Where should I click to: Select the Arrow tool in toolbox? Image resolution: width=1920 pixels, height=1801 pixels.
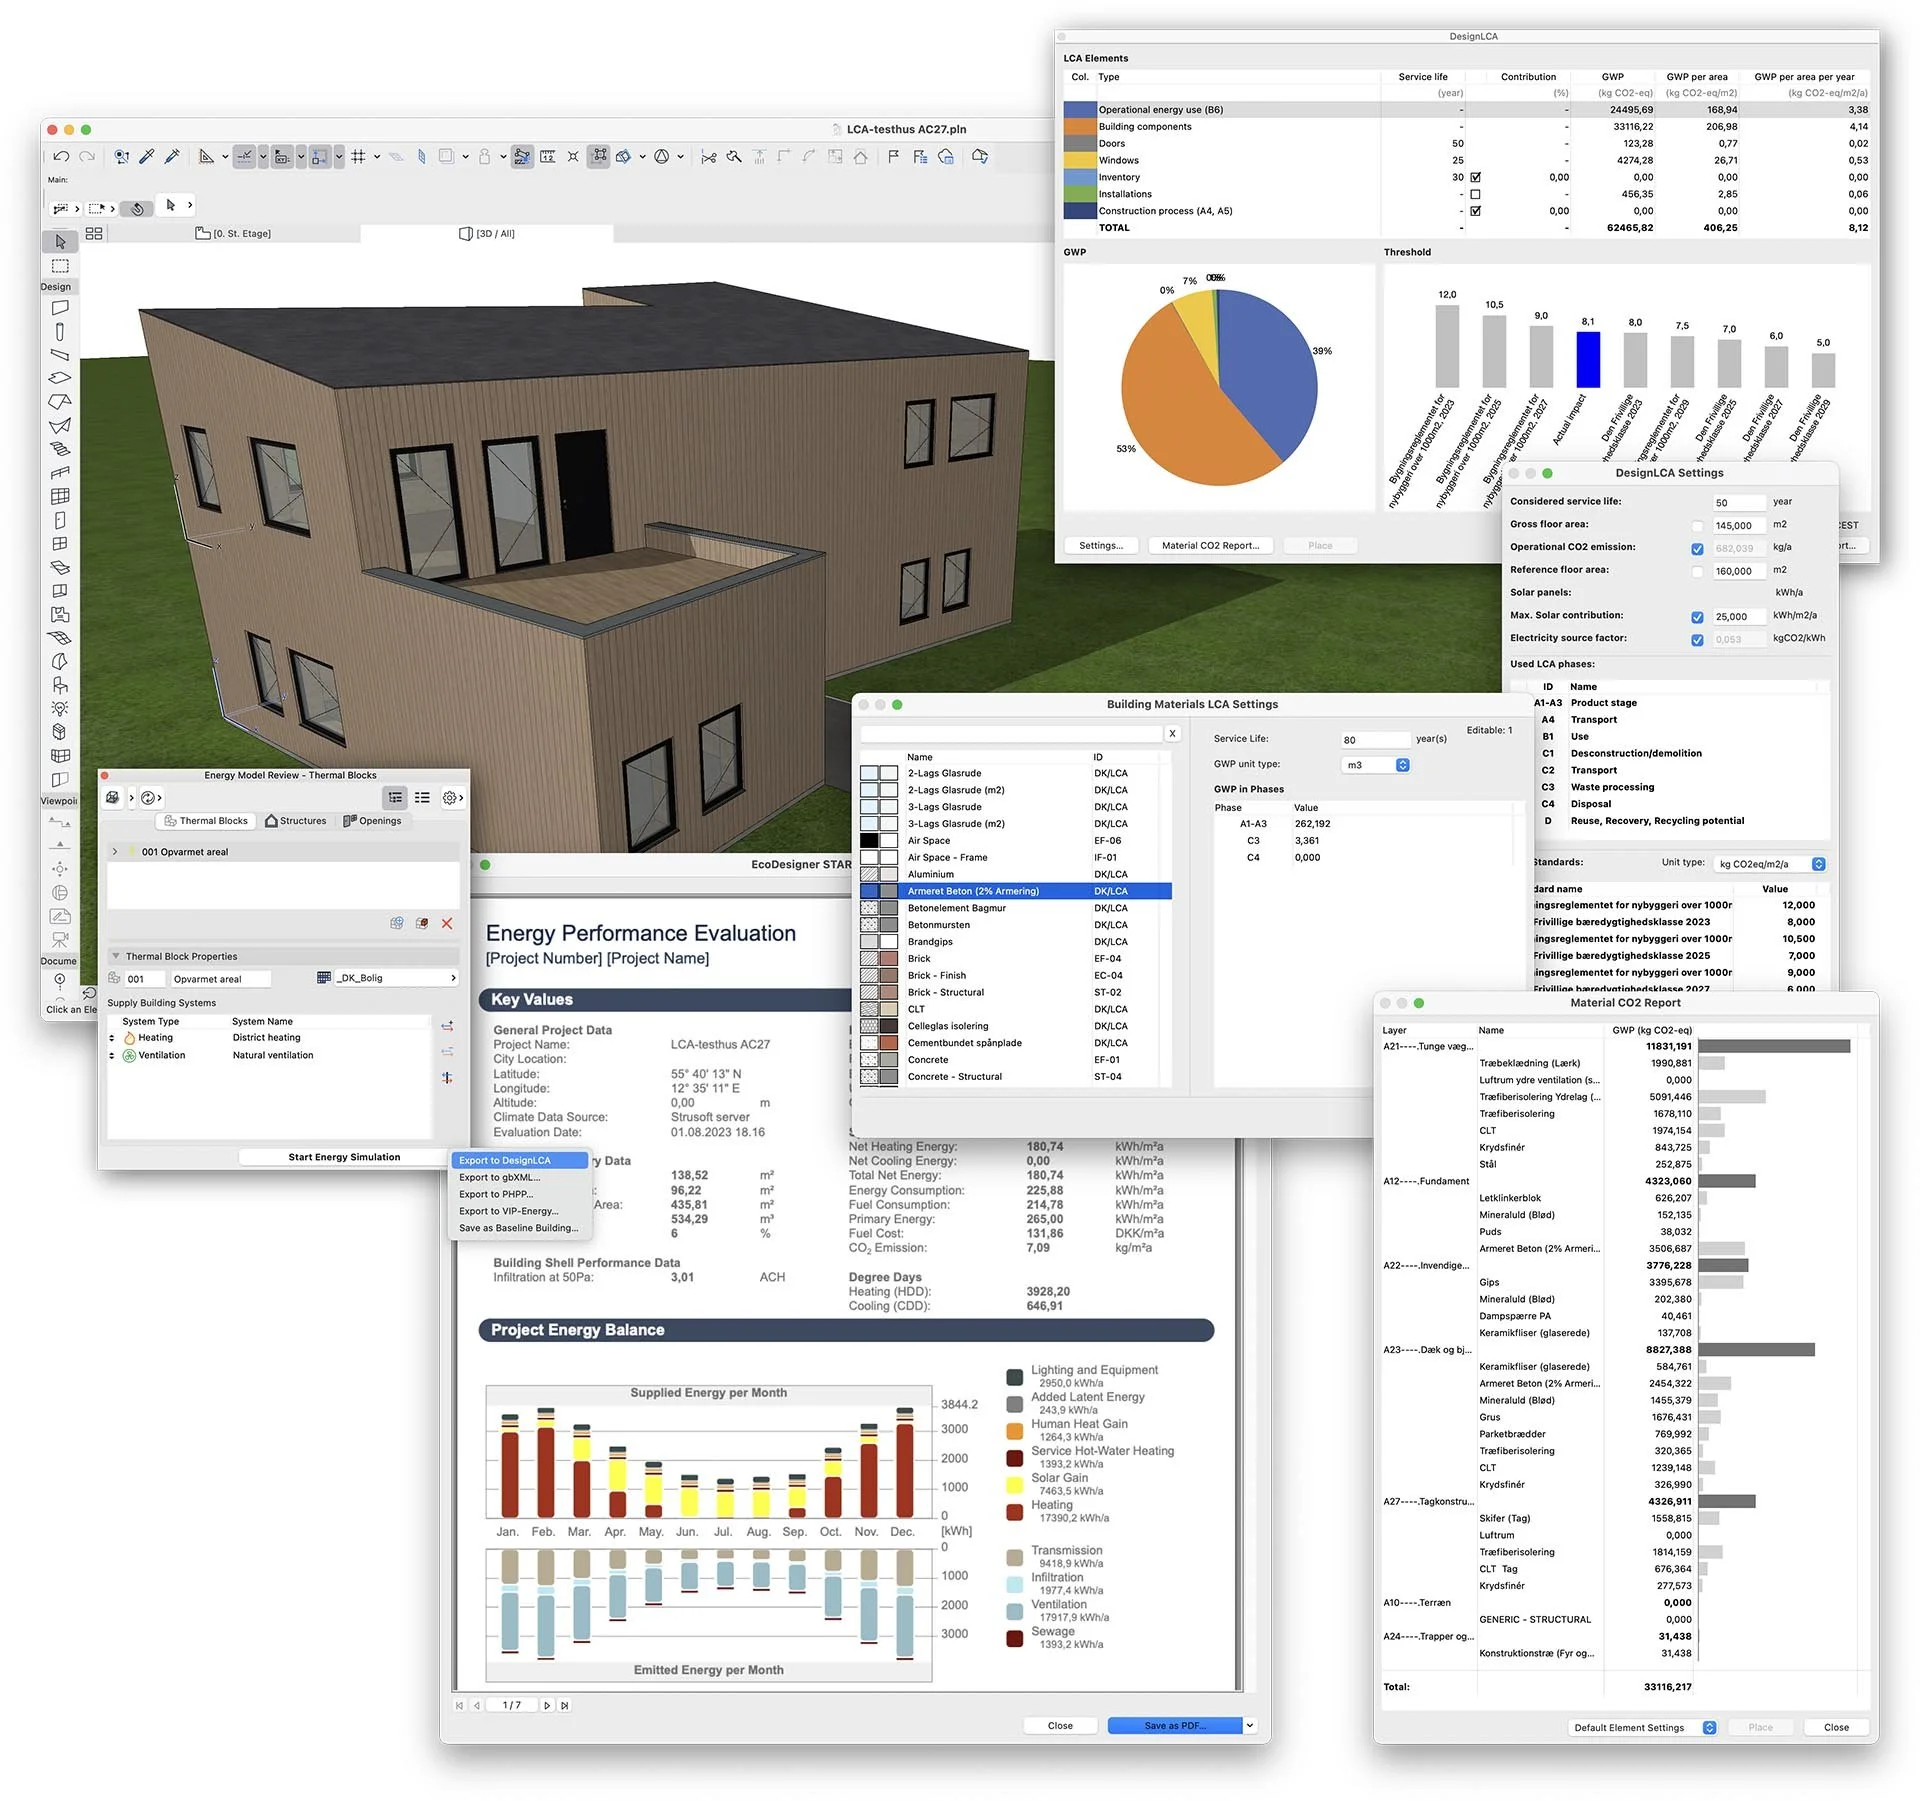click(60, 242)
